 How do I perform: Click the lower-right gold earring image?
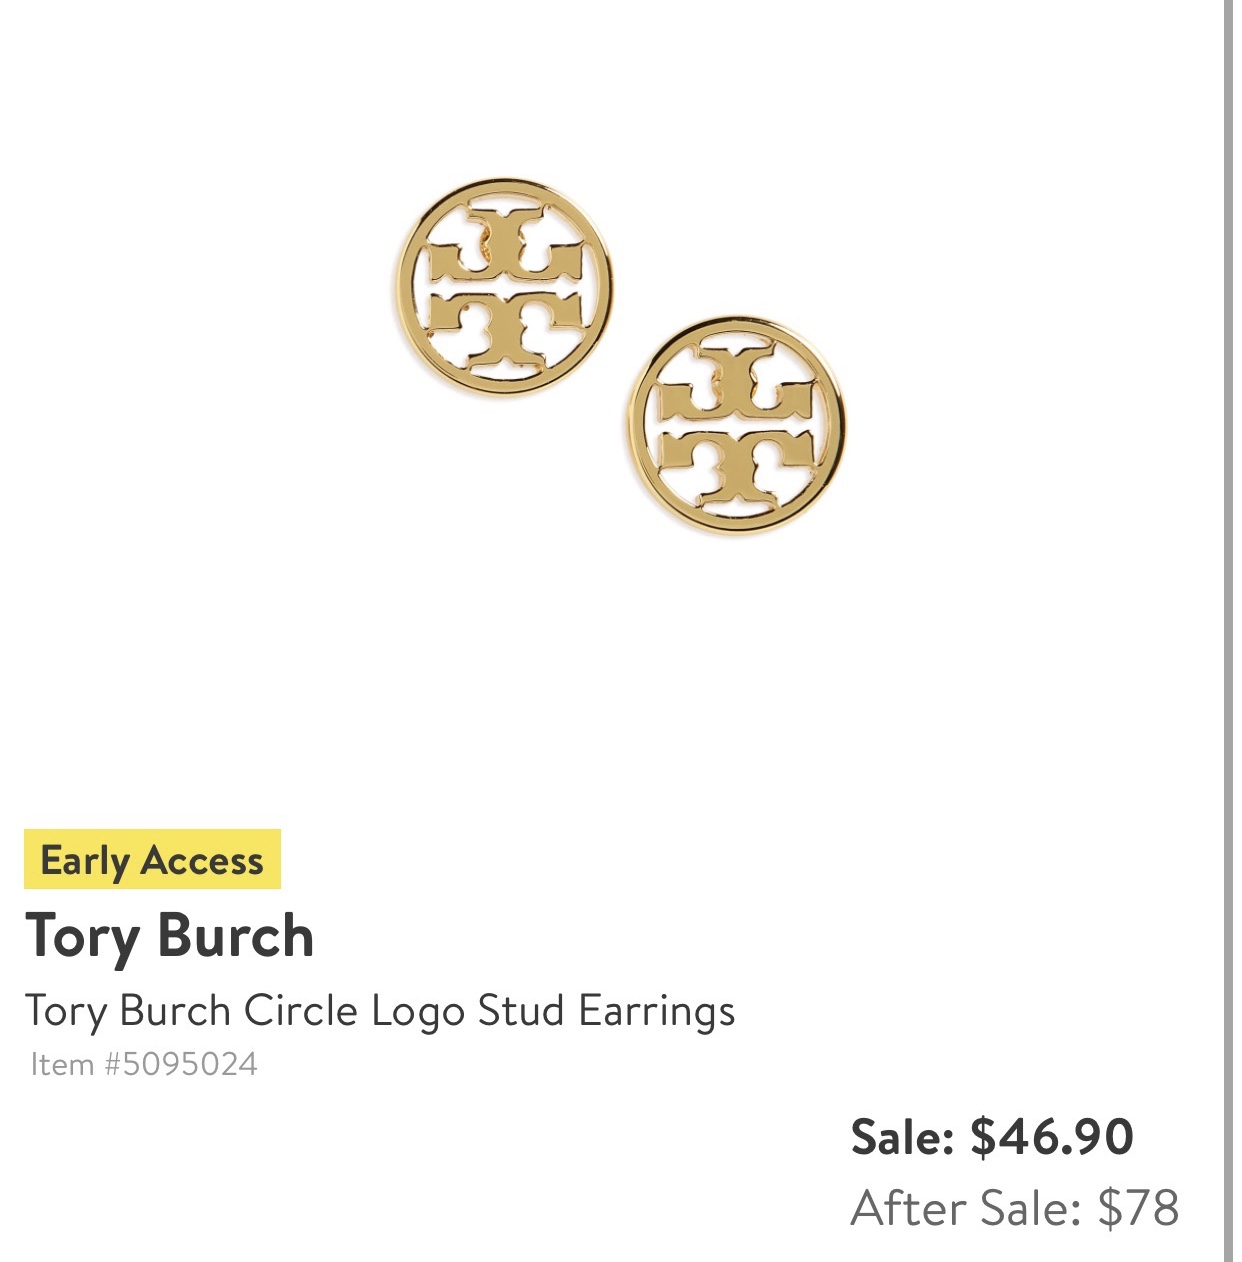(x=737, y=425)
